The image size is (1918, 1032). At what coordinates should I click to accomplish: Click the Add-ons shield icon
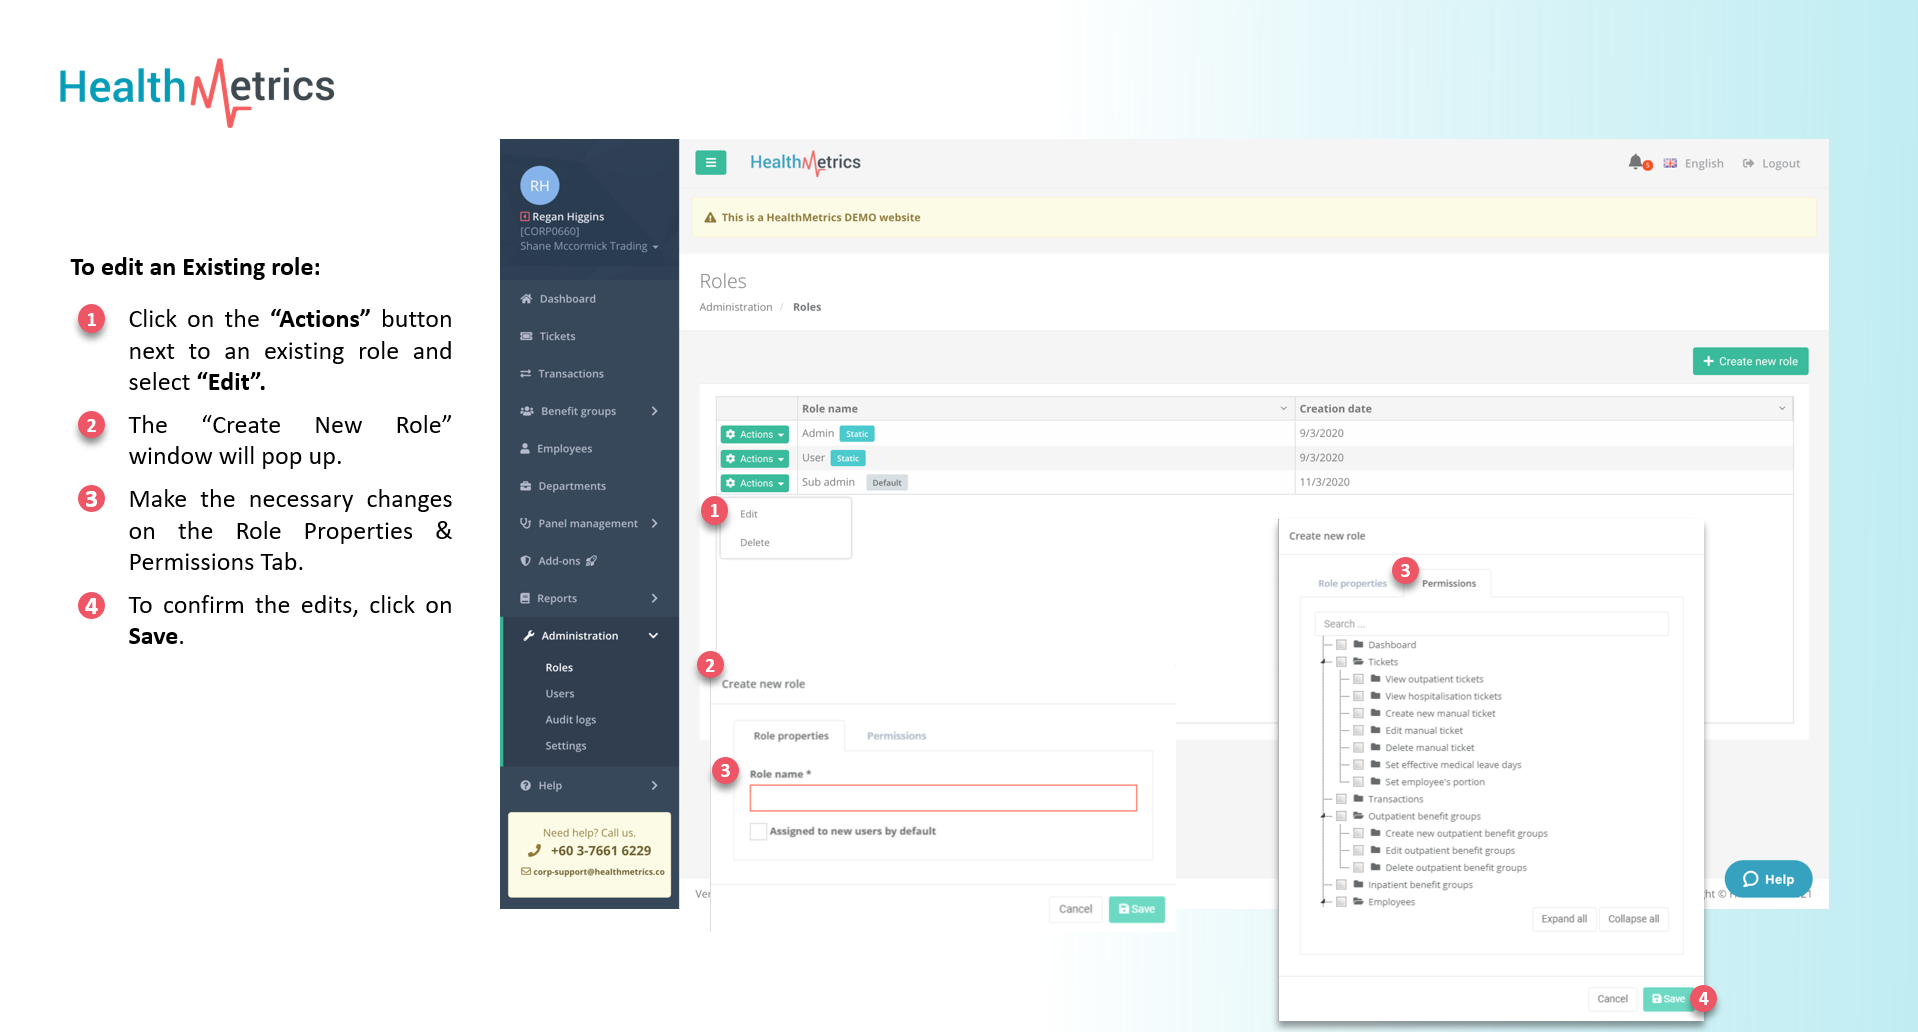click(x=526, y=561)
